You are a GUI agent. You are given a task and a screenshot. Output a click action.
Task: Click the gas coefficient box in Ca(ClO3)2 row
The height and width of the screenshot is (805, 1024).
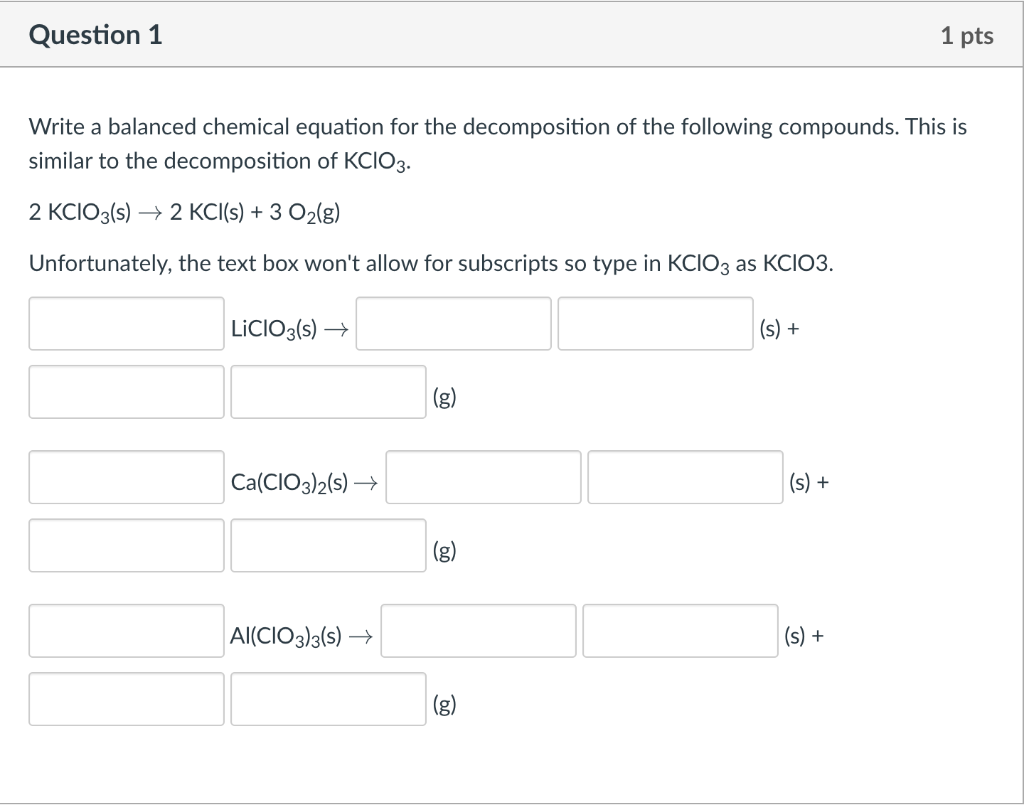coord(126,545)
